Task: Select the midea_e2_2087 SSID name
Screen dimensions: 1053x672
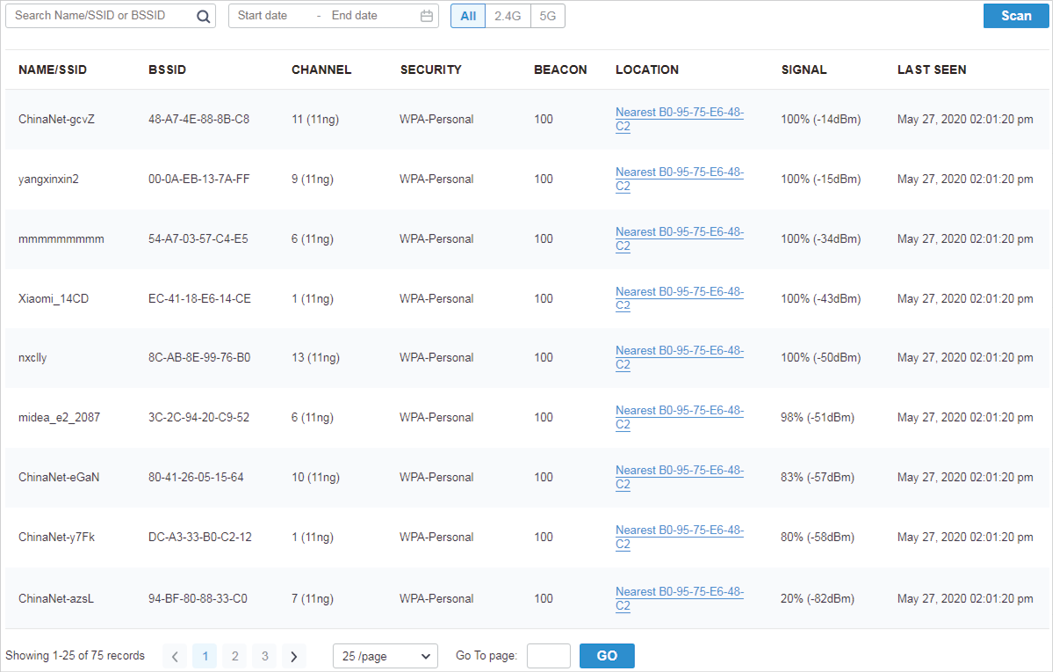Action: [x=59, y=418]
